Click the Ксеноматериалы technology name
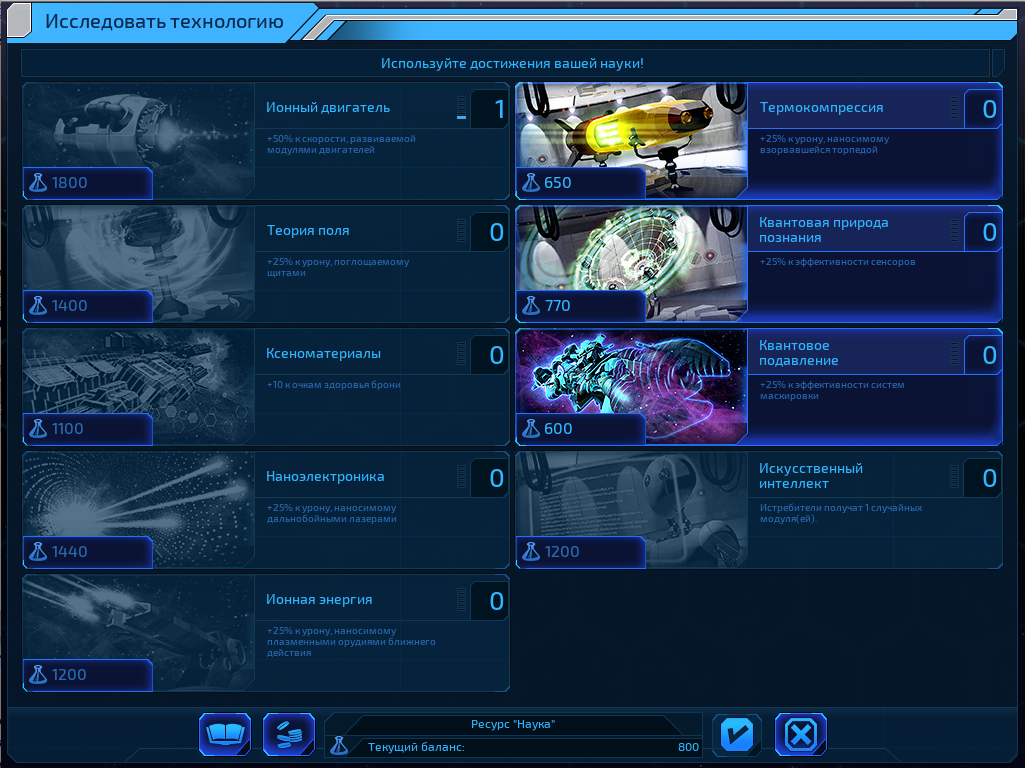This screenshot has width=1025, height=768. 323,353
